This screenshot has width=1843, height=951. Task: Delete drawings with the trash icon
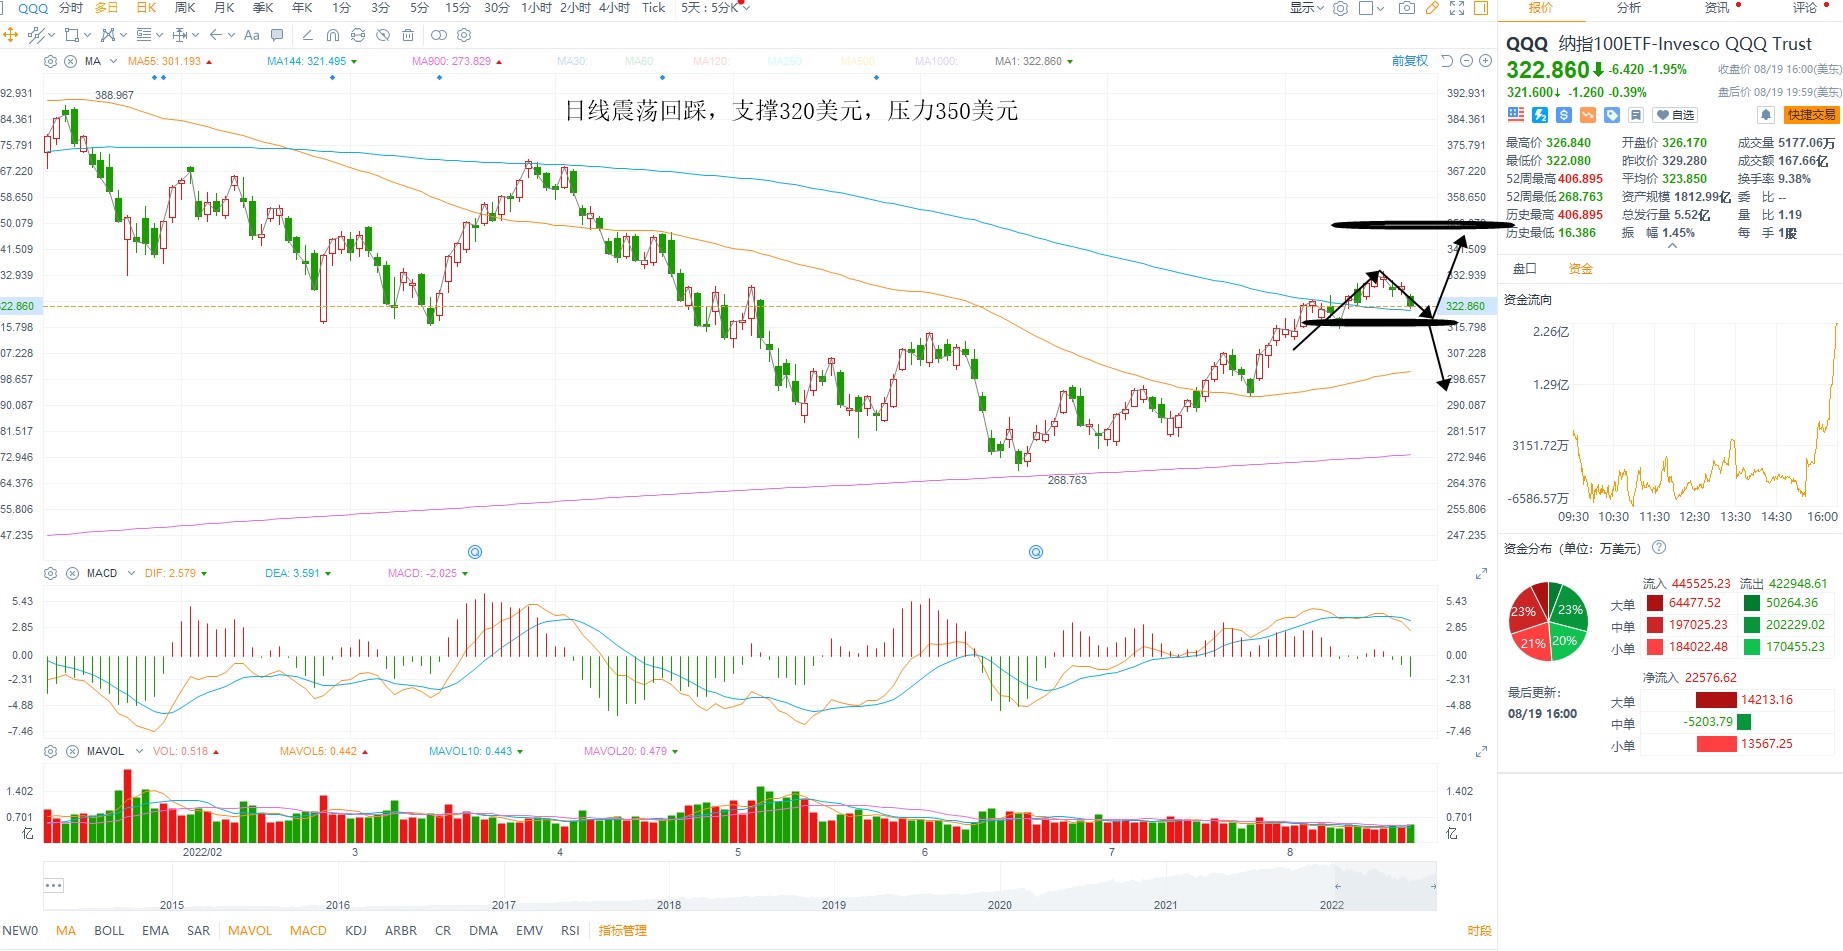pyautogui.click(x=408, y=35)
